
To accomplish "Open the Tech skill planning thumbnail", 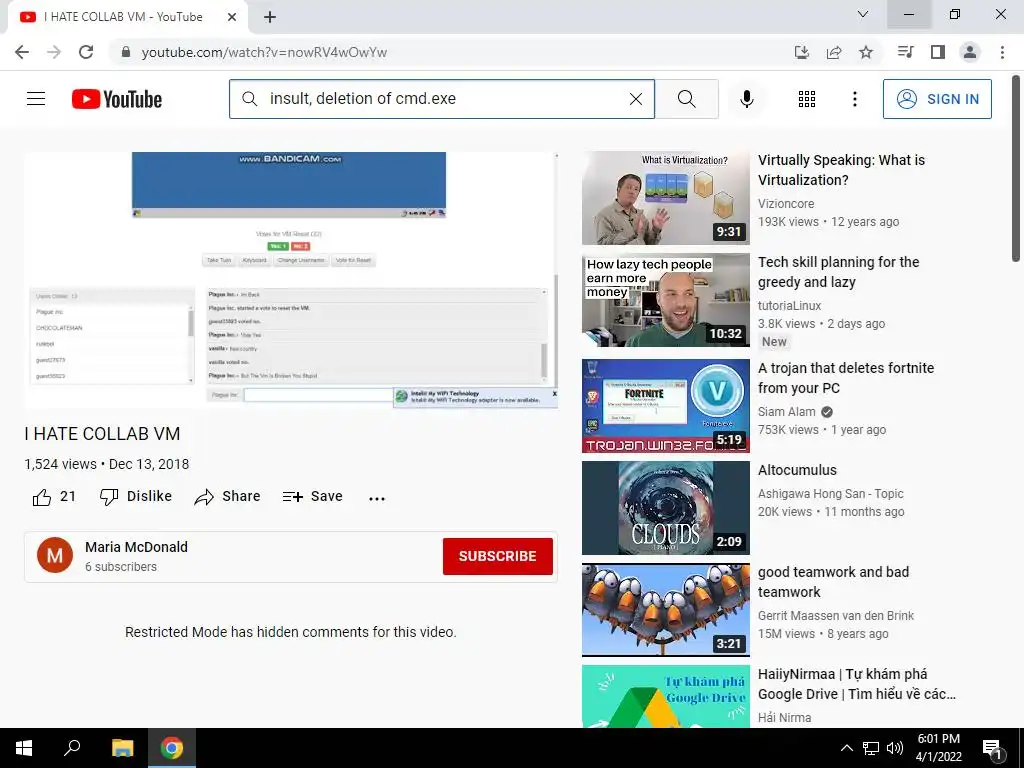I will (665, 300).
